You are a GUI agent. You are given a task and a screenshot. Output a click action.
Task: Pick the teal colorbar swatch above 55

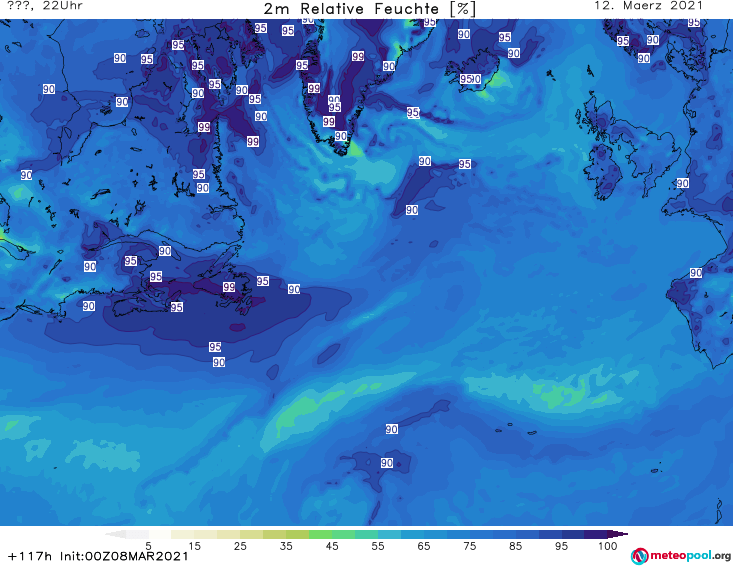point(366,534)
